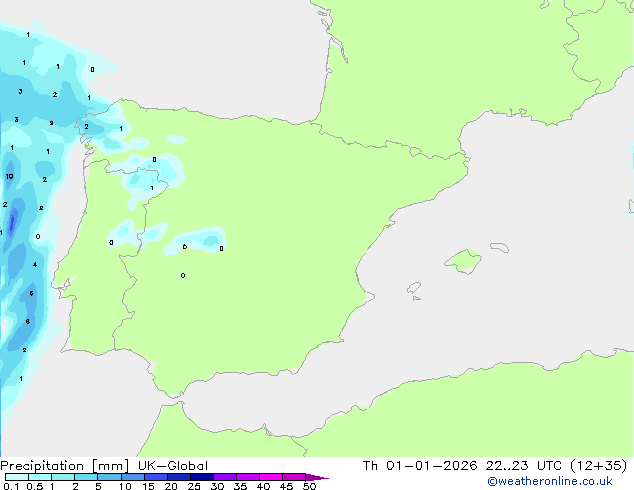
Task: Select the purple 30–35 mm legend box
Action: click(x=225, y=477)
